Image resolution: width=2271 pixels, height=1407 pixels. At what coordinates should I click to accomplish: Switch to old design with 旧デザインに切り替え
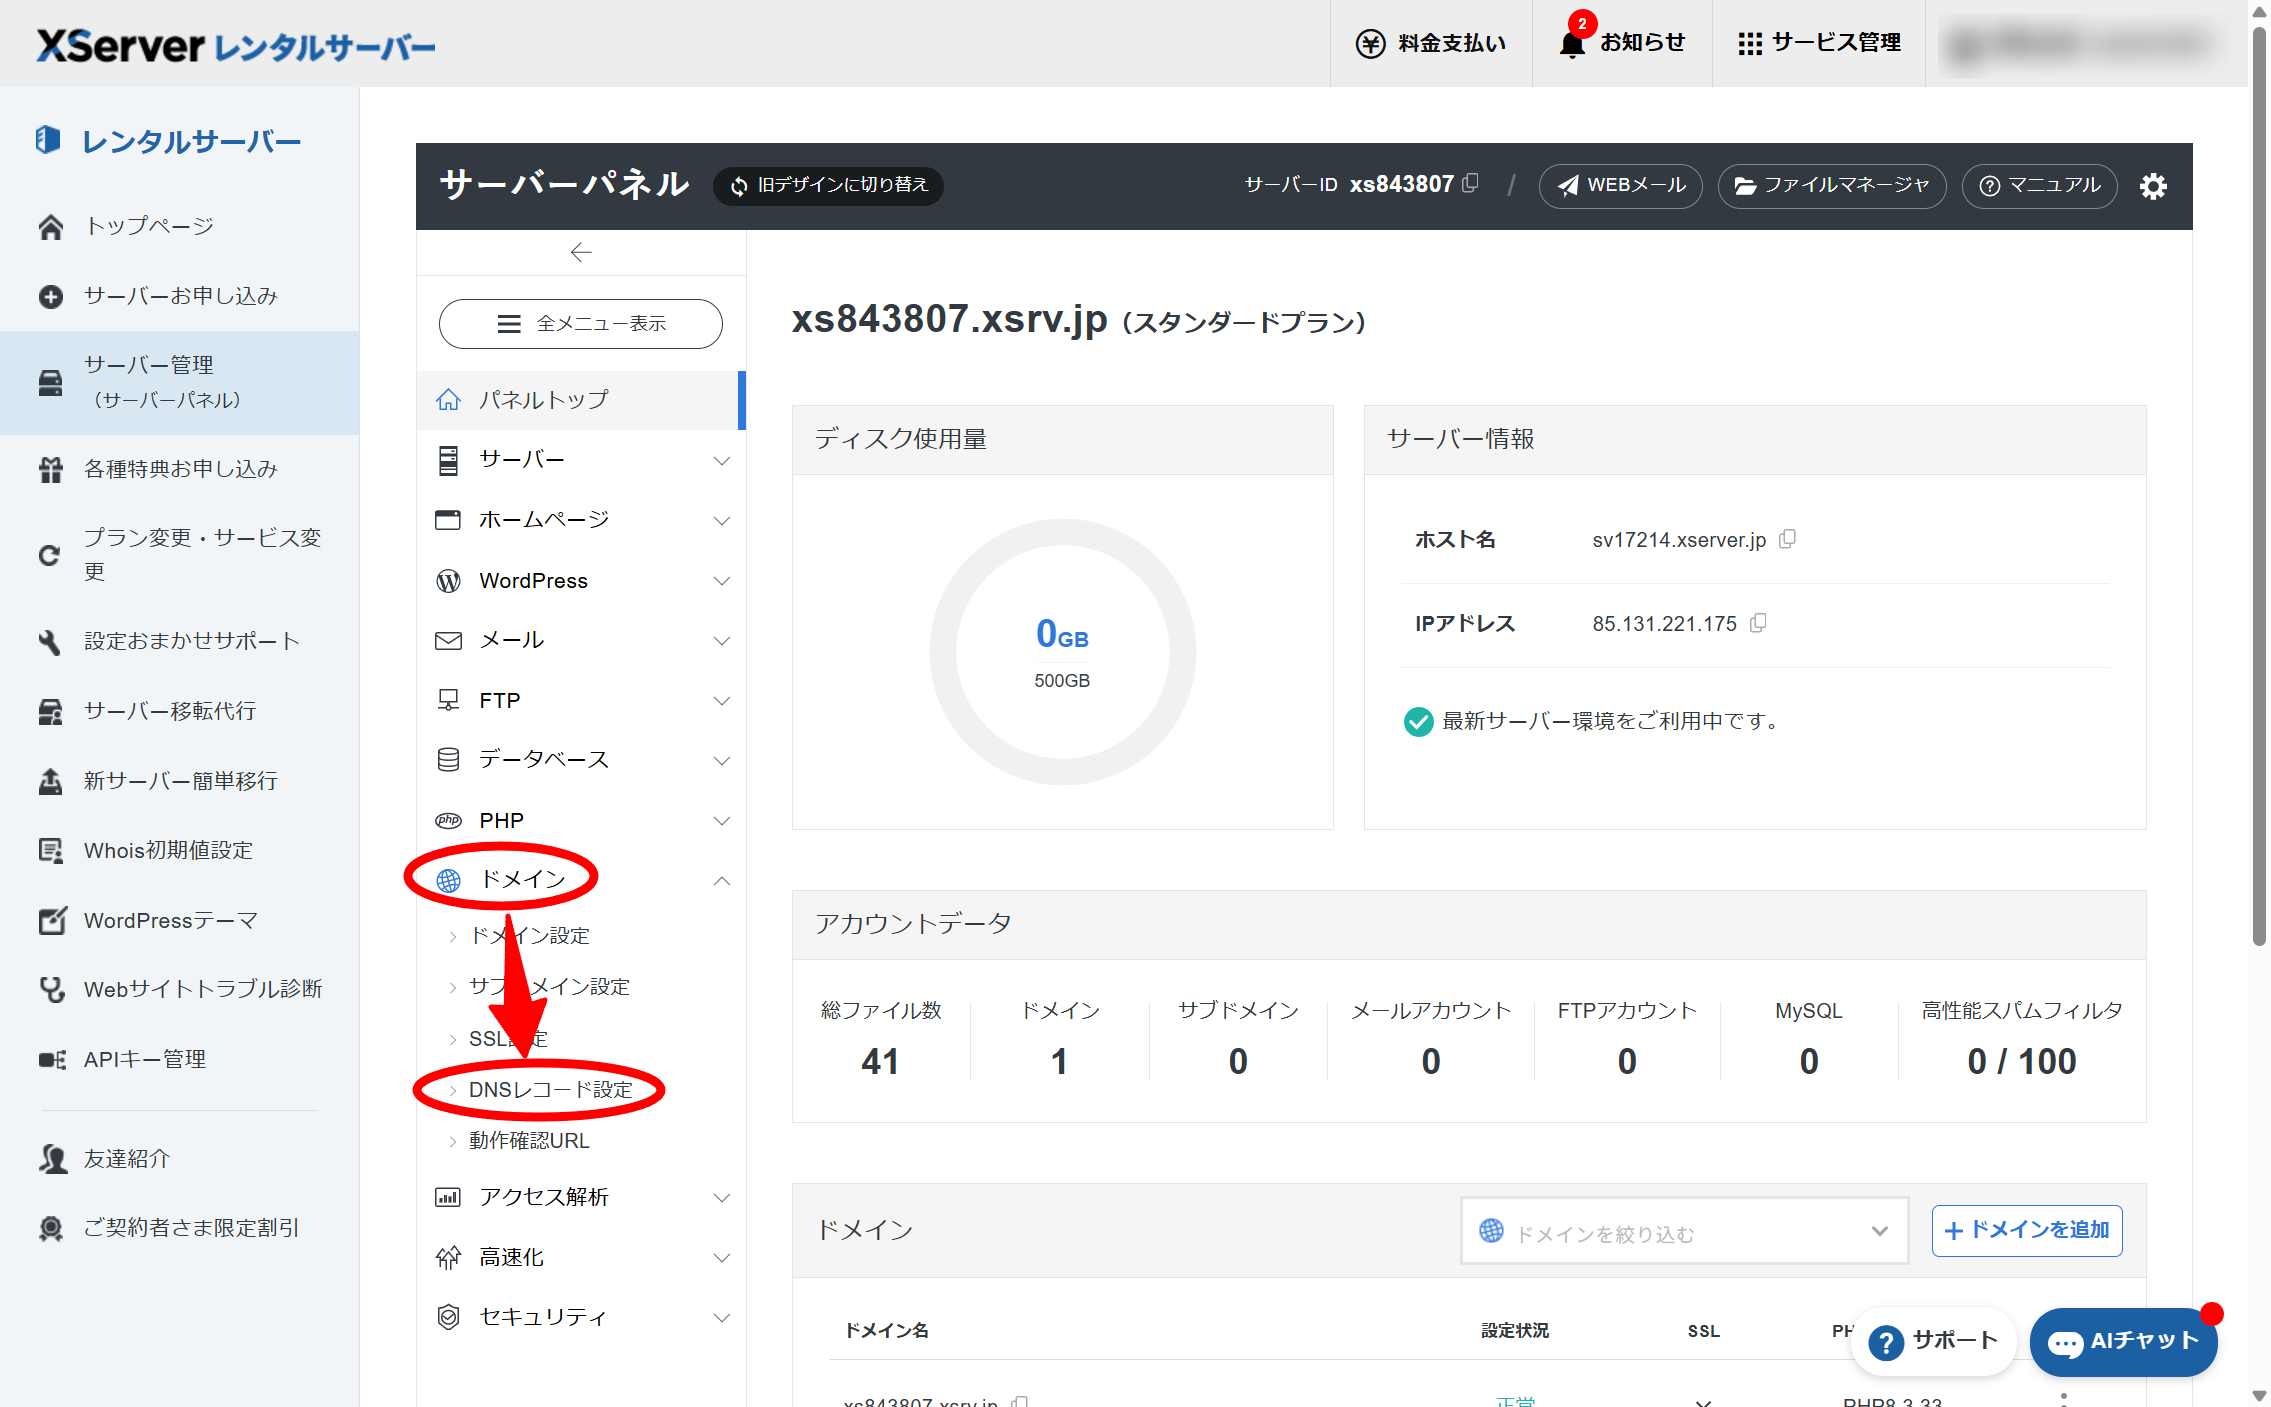pyautogui.click(x=829, y=185)
